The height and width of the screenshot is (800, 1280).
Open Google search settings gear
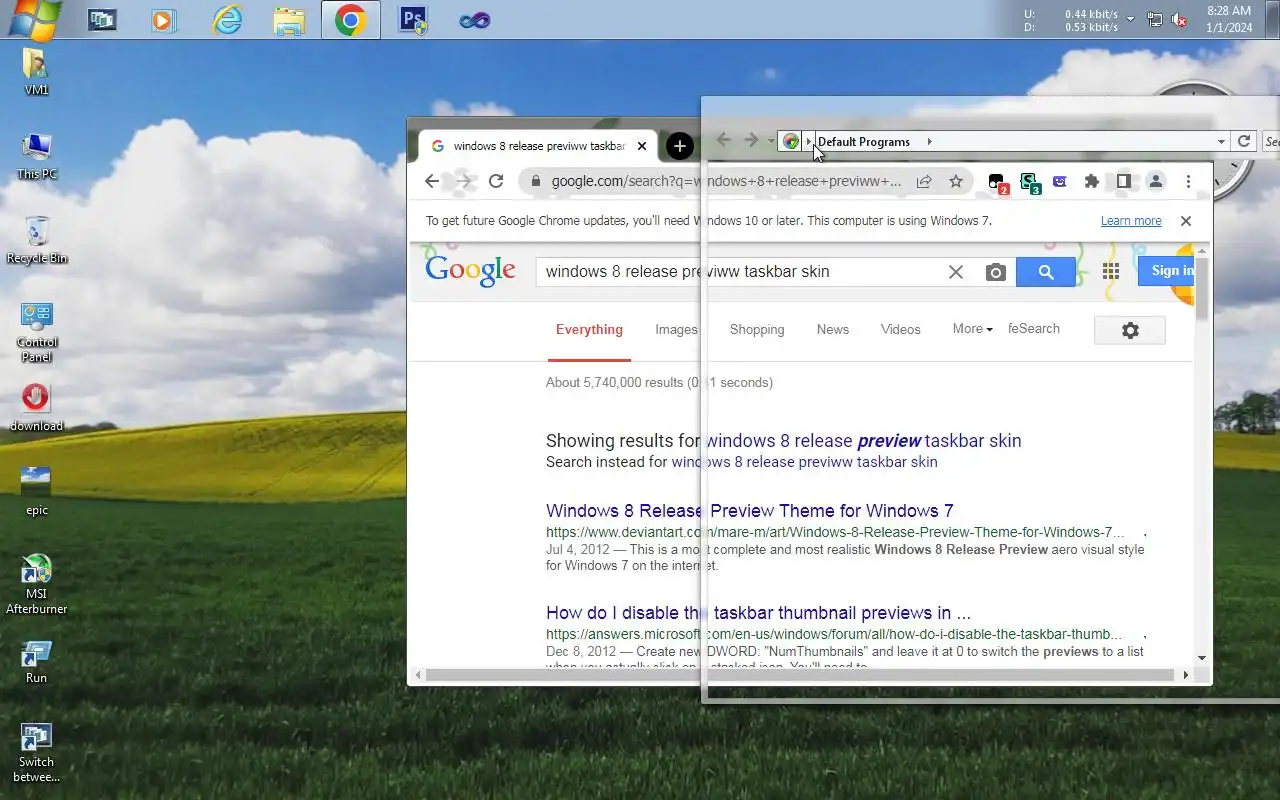(x=1130, y=330)
